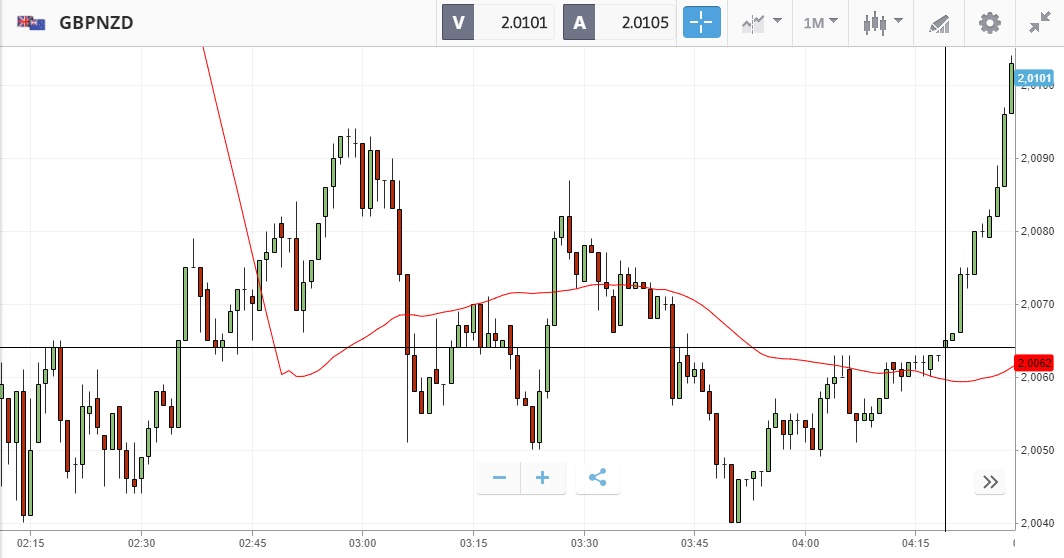1064x558 pixels.
Task: Click the GBPNZD instrument name
Action: [x=98, y=22]
